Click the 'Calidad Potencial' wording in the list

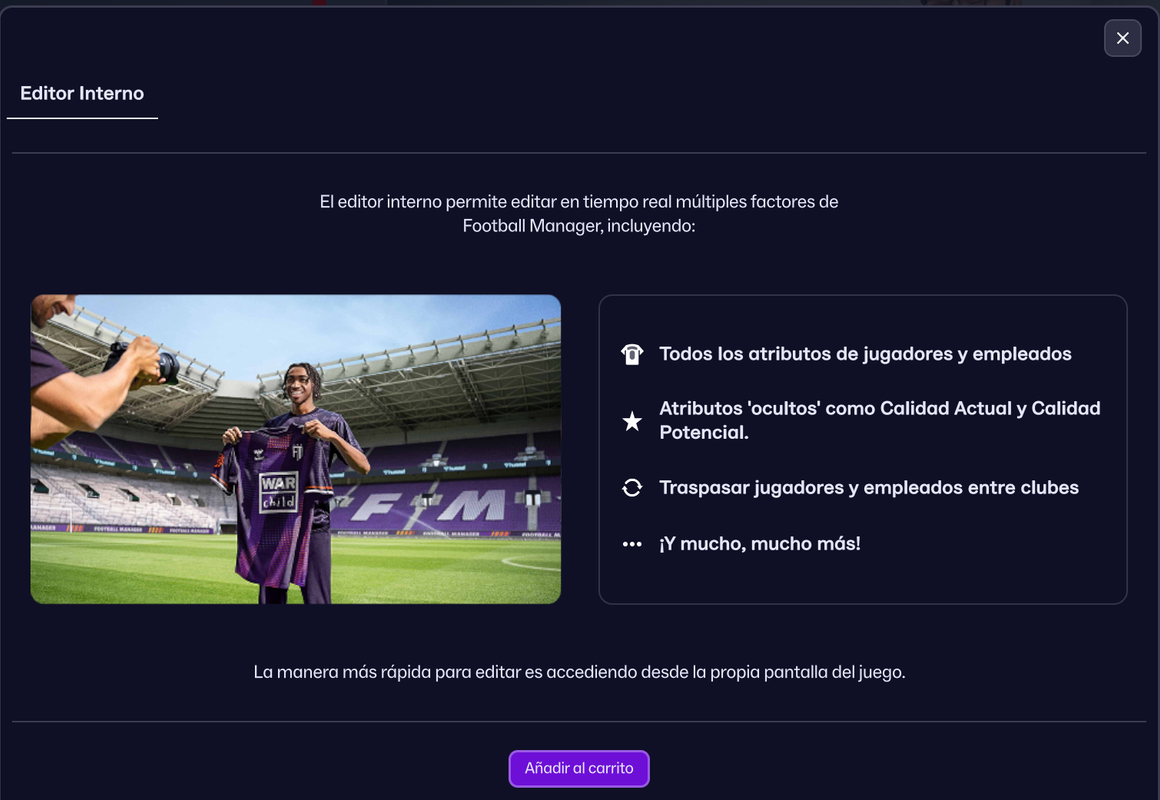click(x=880, y=420)
